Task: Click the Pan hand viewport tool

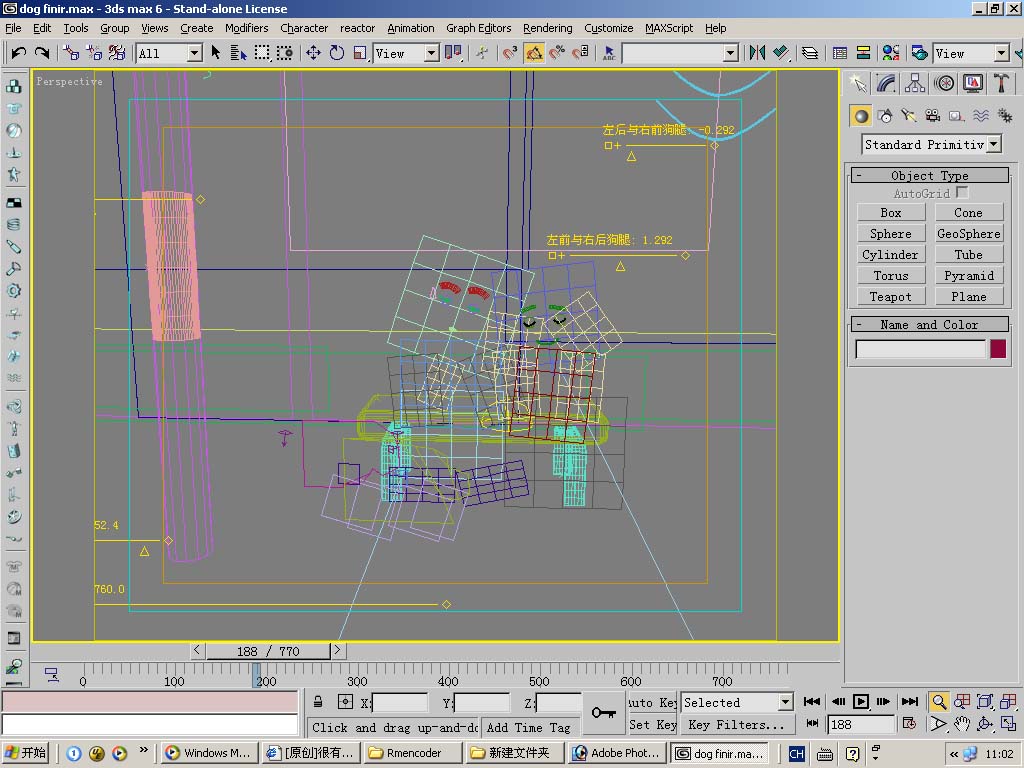Action: [962, 724]
